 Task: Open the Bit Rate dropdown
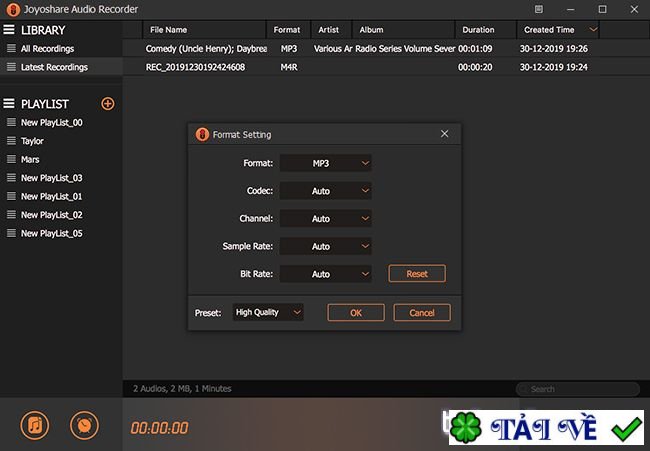click(x=325, y=274)
